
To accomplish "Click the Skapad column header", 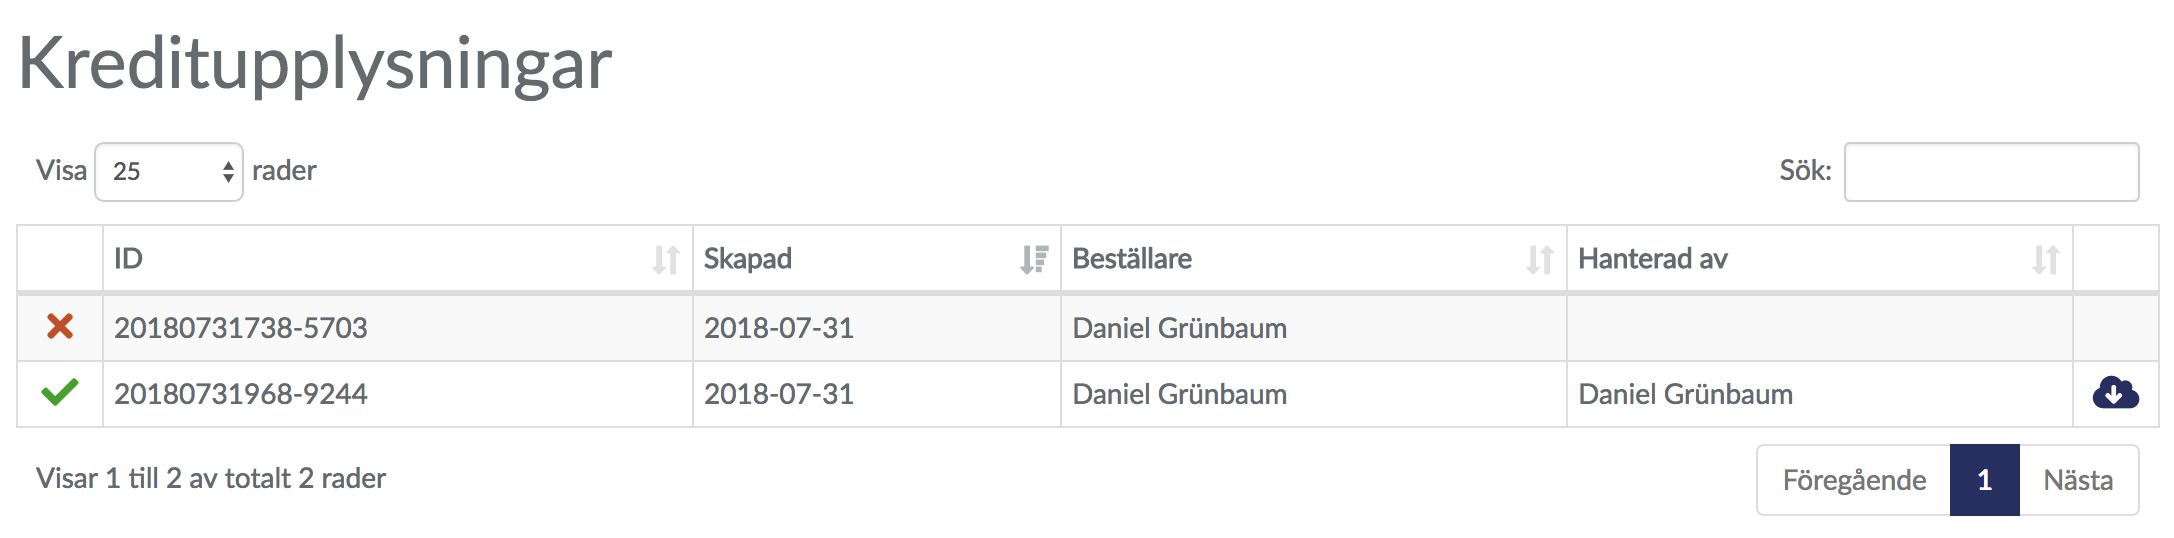I will [748, 259].
